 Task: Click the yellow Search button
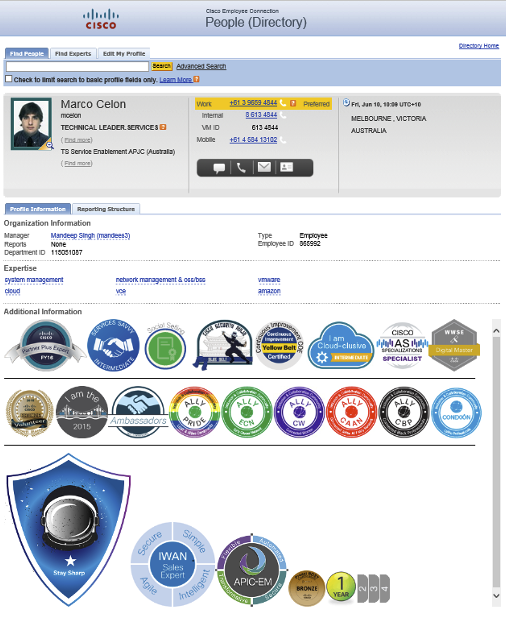[162, 66]
